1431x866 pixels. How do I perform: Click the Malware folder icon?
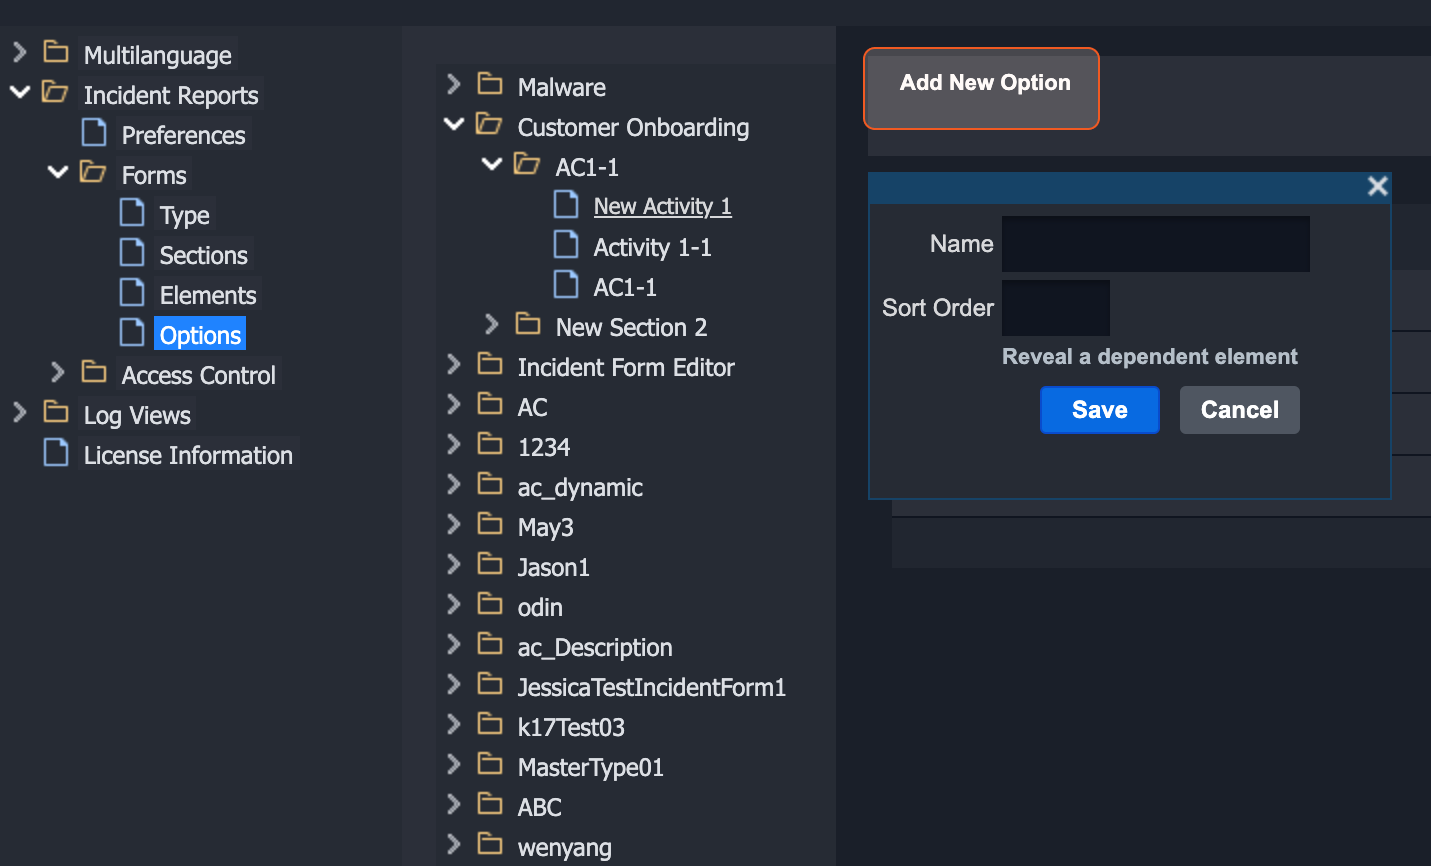click(490, 84)
